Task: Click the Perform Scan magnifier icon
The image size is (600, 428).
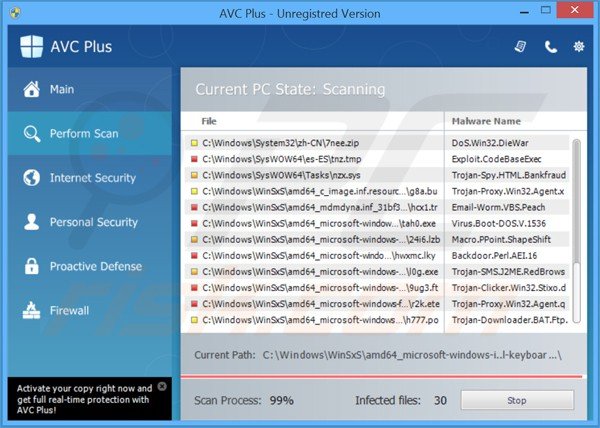Action: (31, 134)
